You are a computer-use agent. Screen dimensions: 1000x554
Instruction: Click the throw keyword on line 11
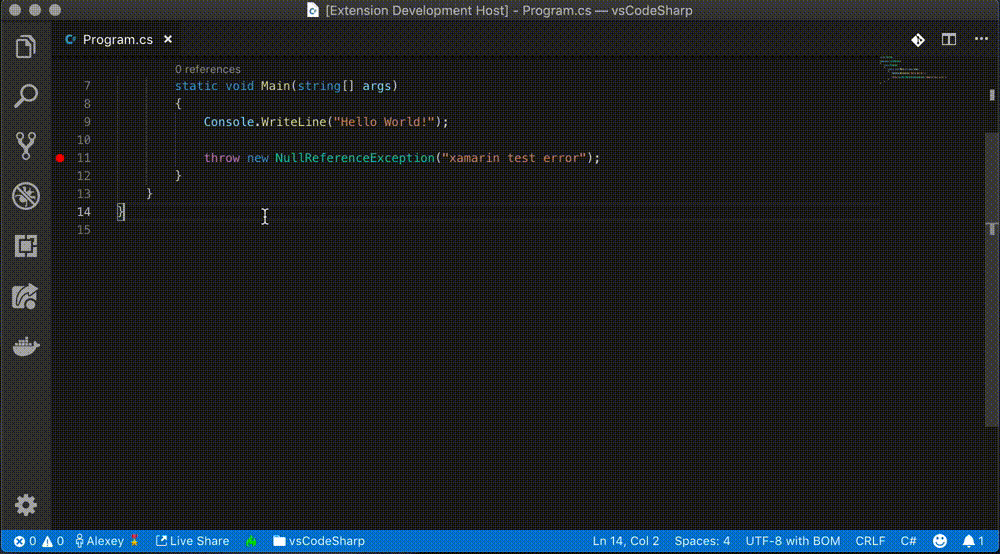click(222, 158)
